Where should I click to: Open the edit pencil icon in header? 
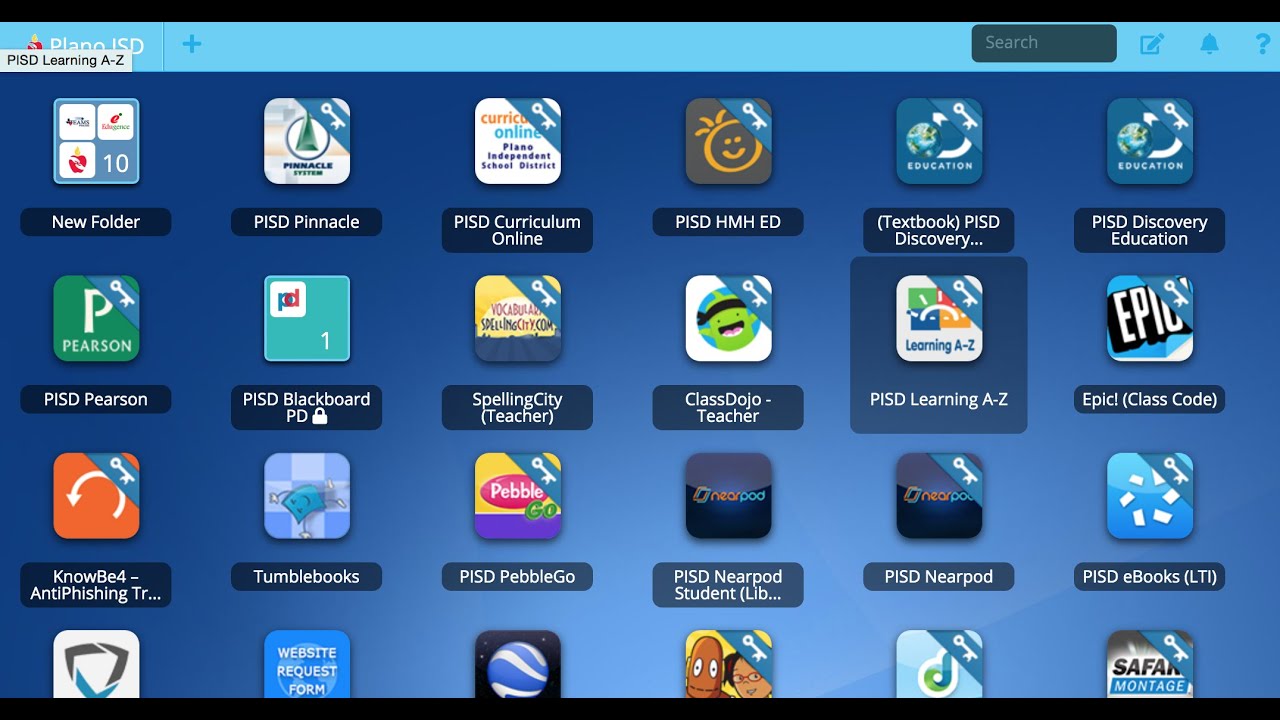1152,44
